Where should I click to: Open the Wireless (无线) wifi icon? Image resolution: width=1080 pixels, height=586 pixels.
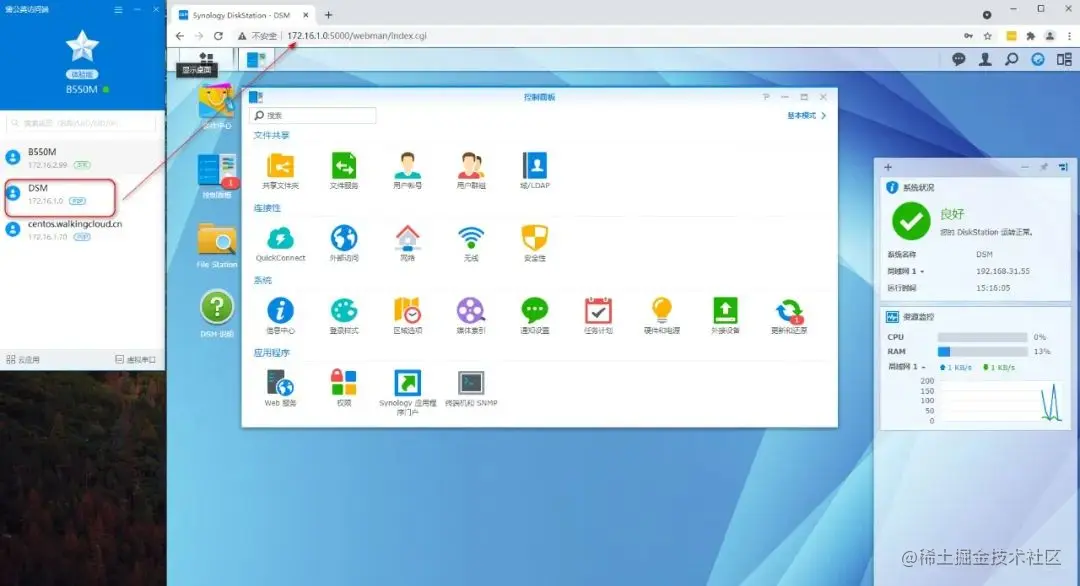point(471,238)
